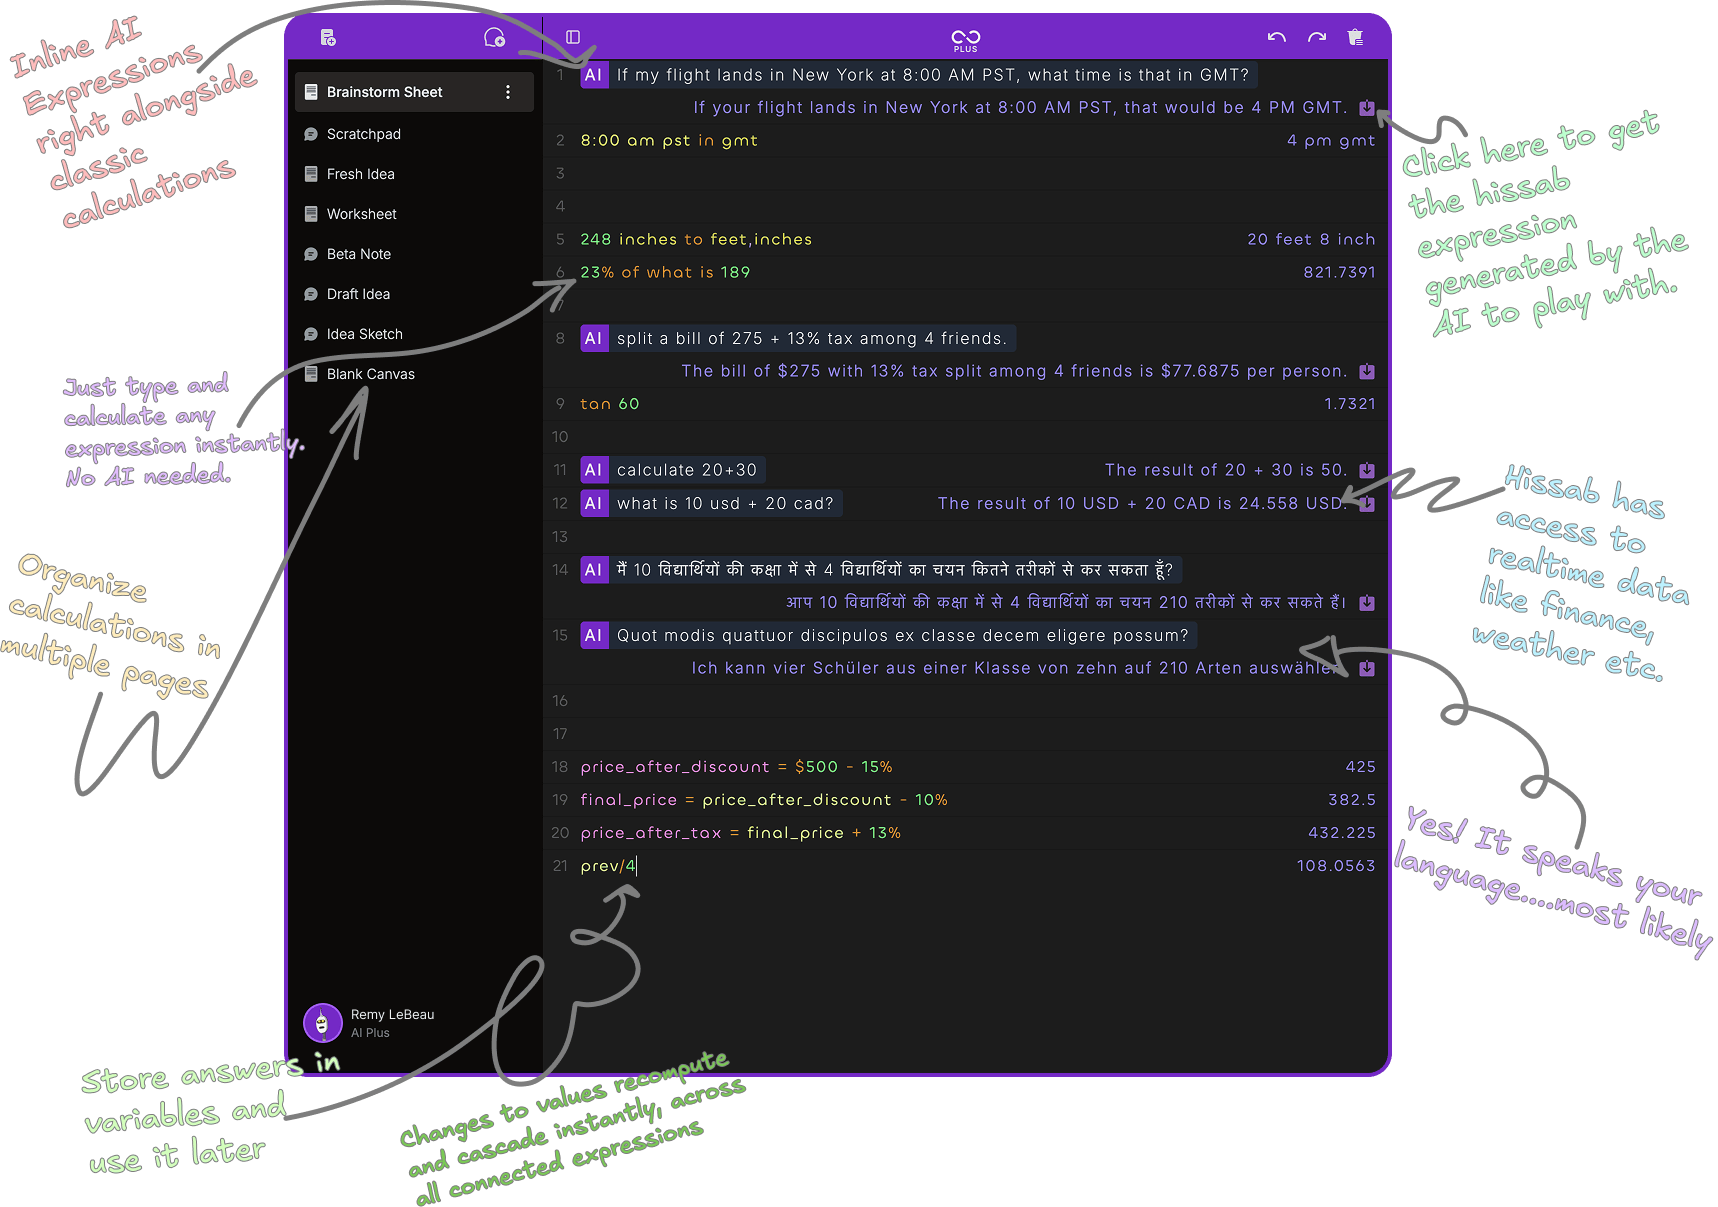Open Remy LeBeau user profile
Screen dimensions: 1718x1207
[370, 1023]
